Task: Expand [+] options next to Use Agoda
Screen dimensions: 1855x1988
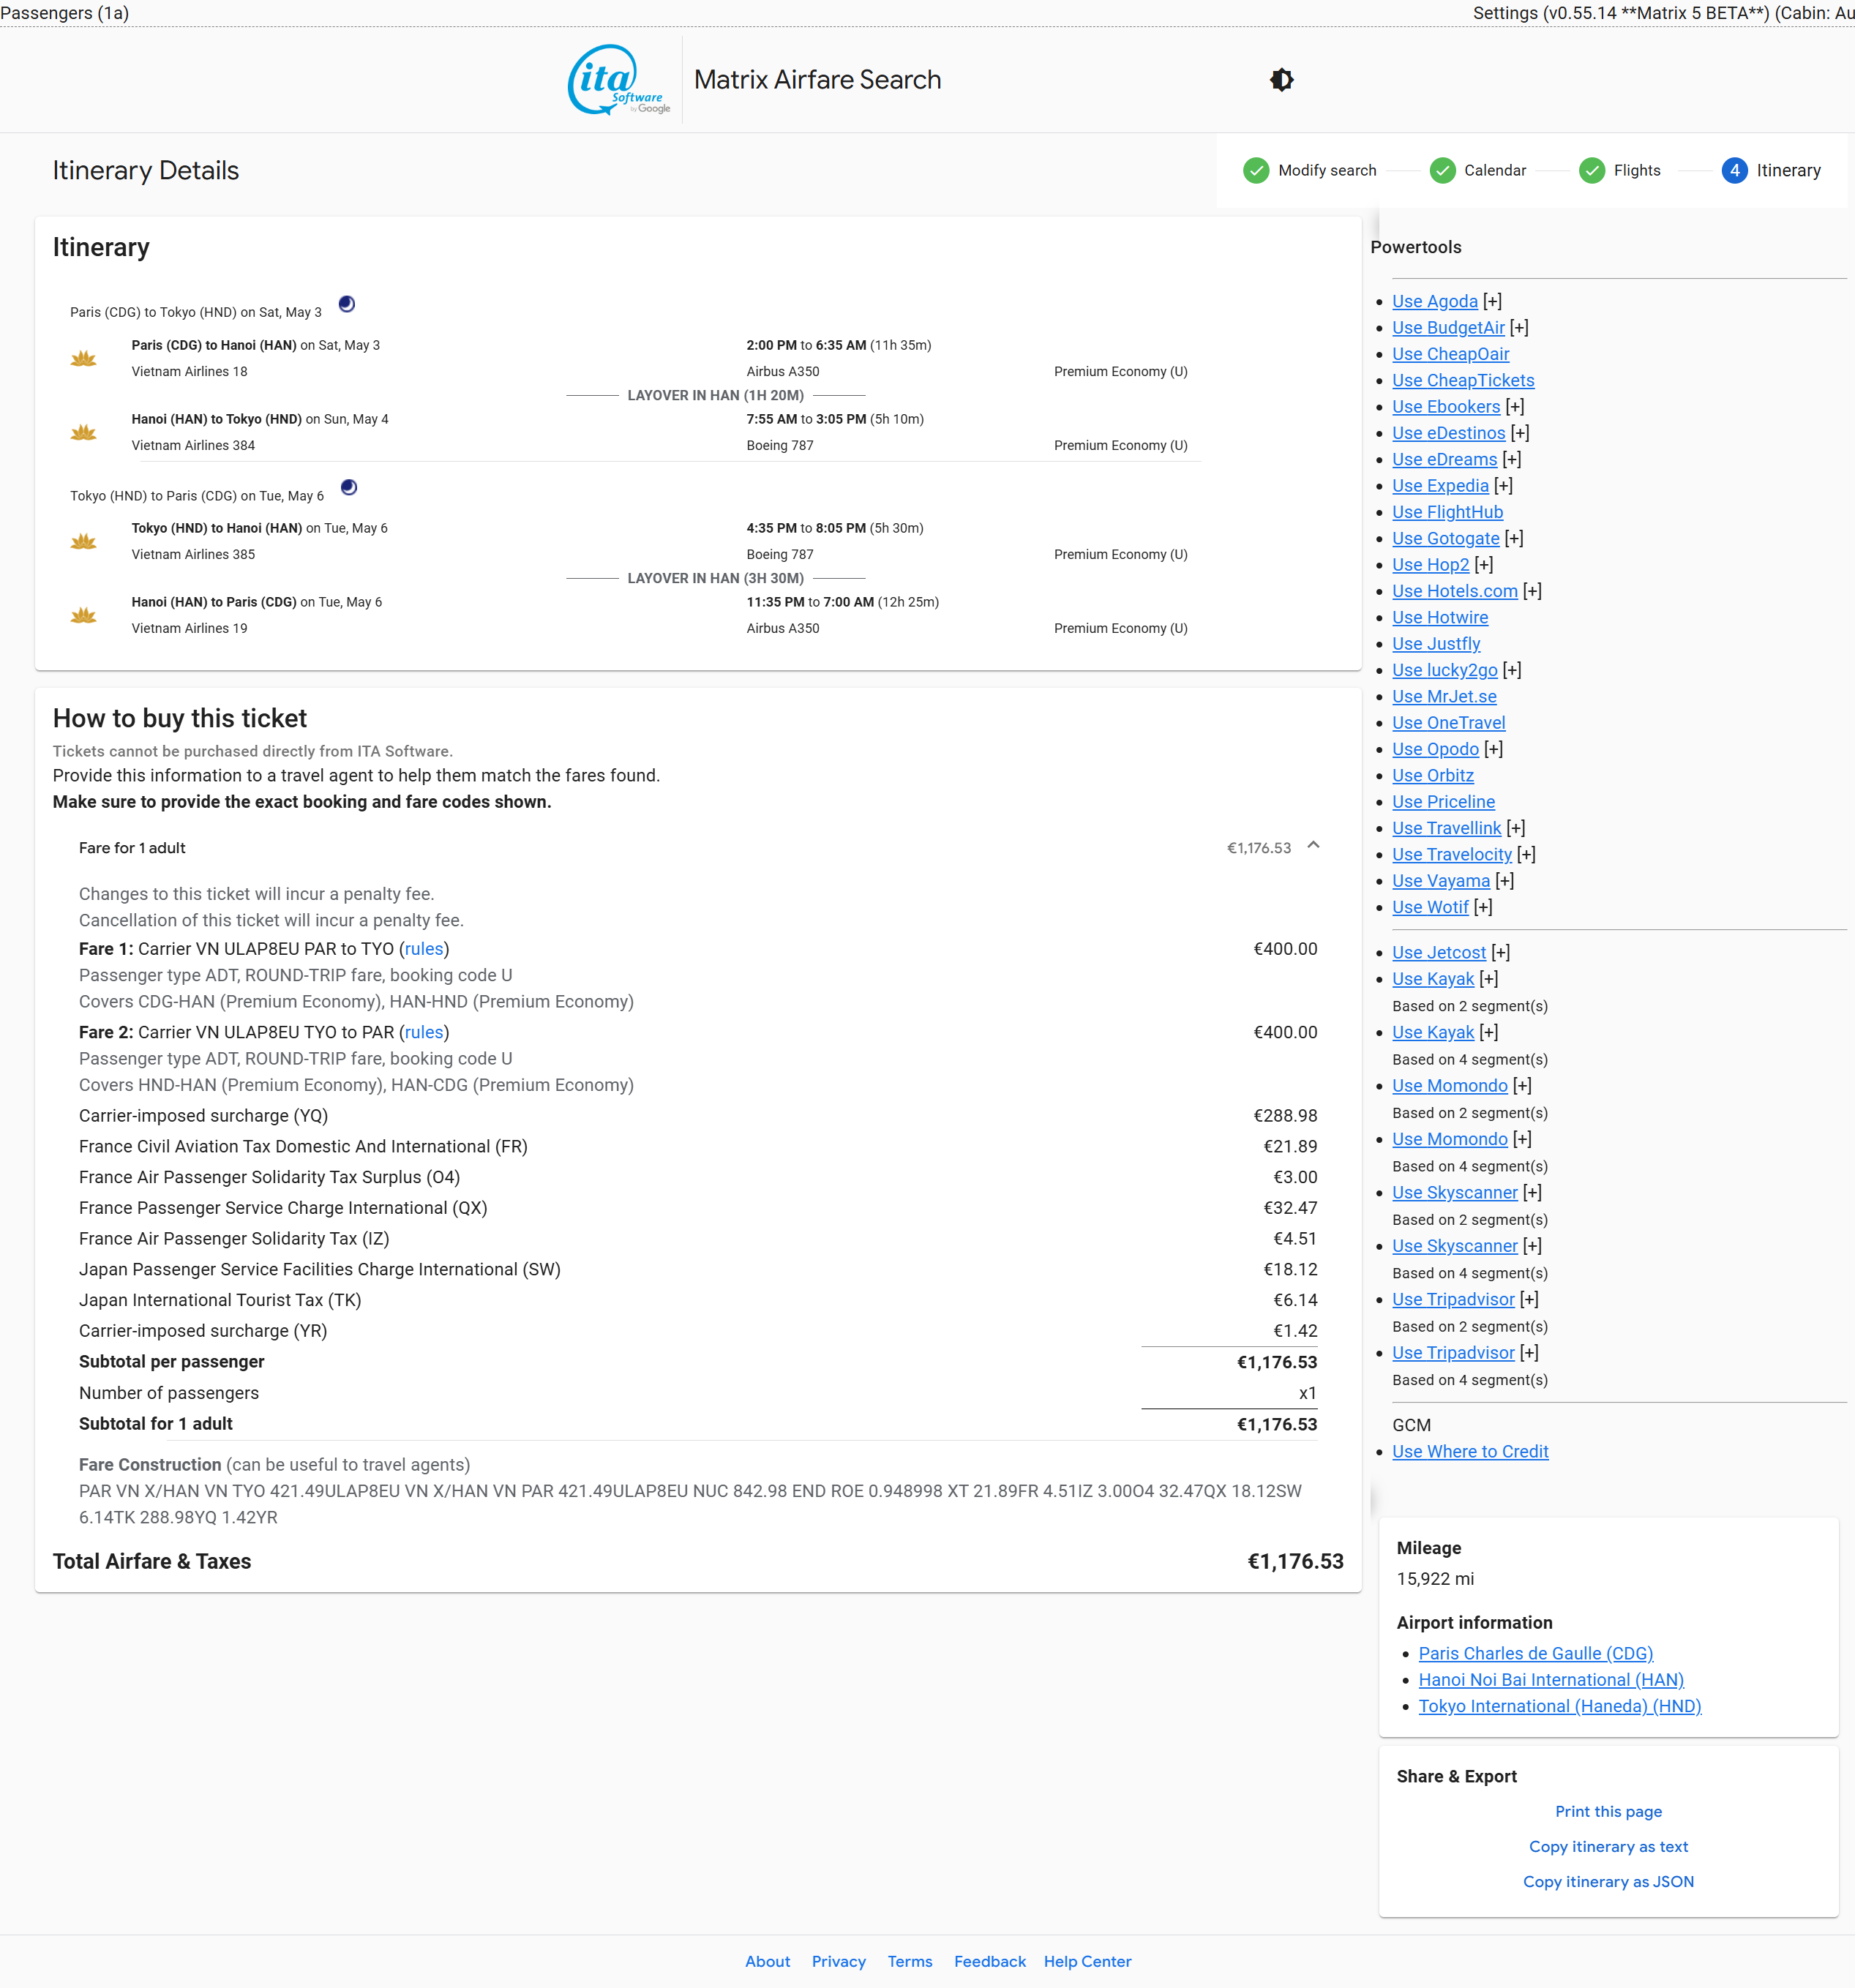Action: tap(1492, 301)
